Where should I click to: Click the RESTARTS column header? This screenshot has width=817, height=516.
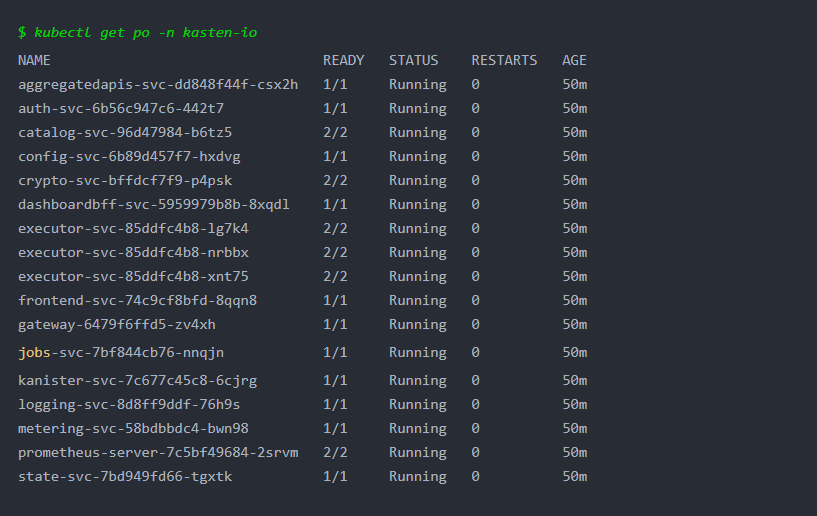coord(504,60)
